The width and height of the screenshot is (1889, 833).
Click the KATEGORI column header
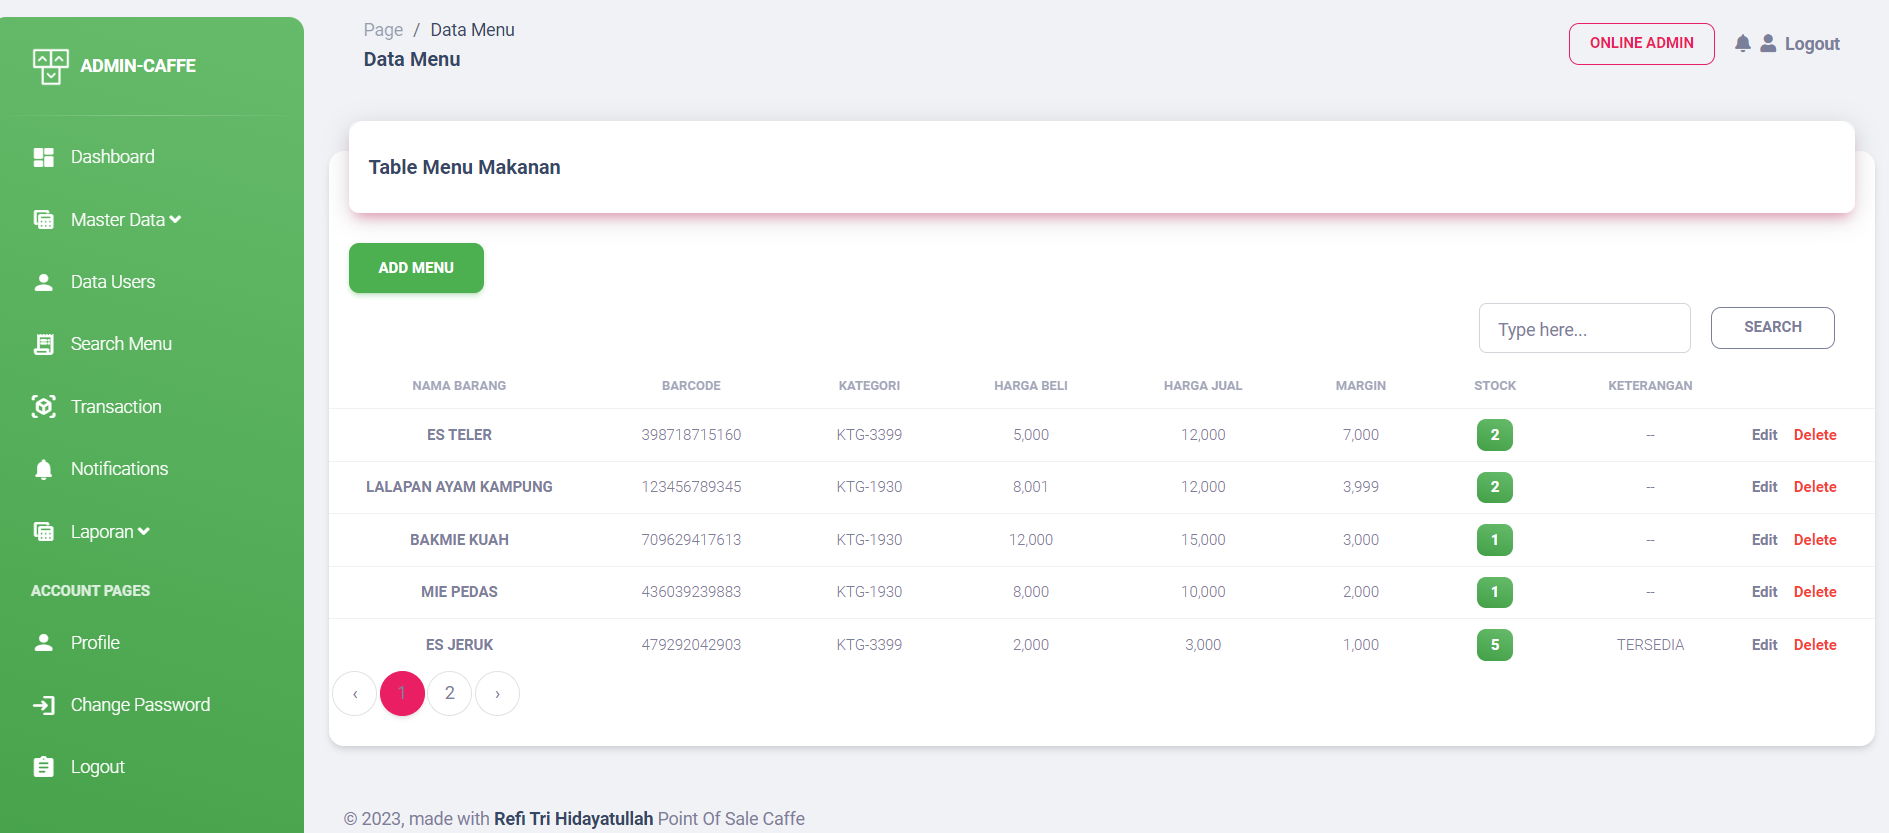coord(869,386)
